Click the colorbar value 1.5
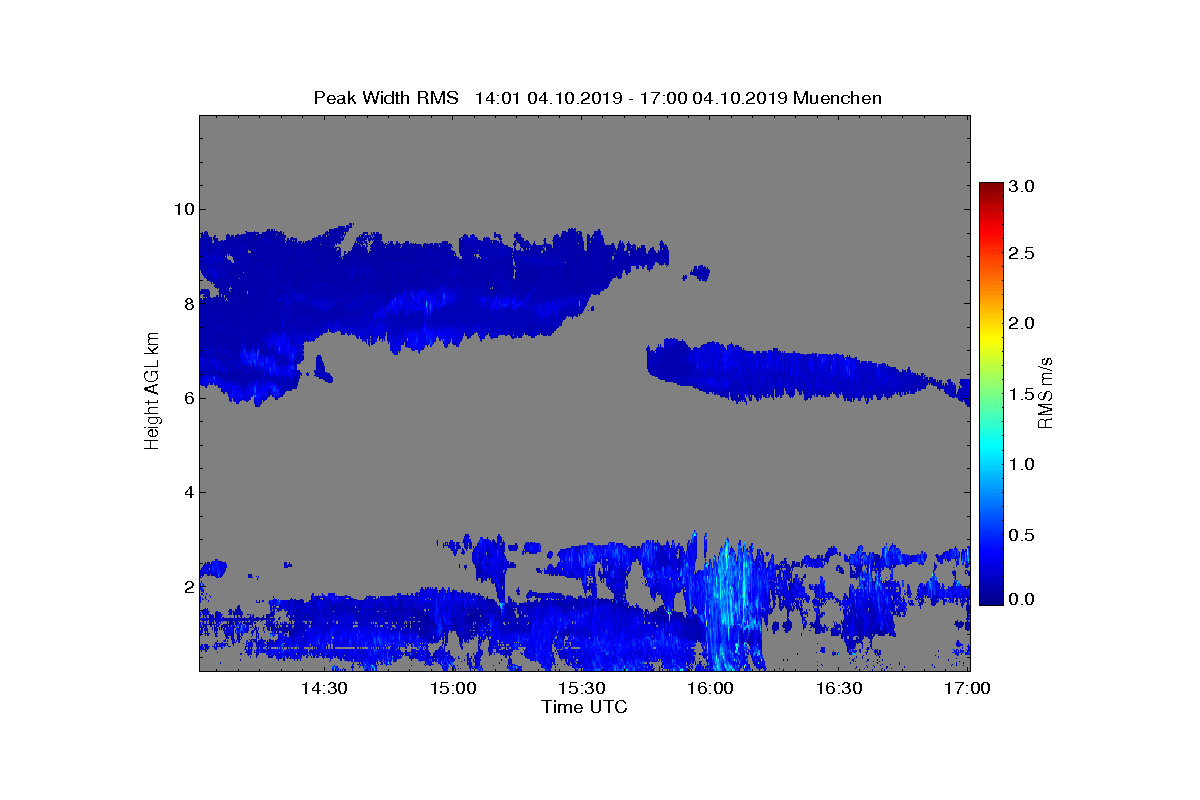The width and height of the screenshot is (1200, 800). coord(1022,394)
